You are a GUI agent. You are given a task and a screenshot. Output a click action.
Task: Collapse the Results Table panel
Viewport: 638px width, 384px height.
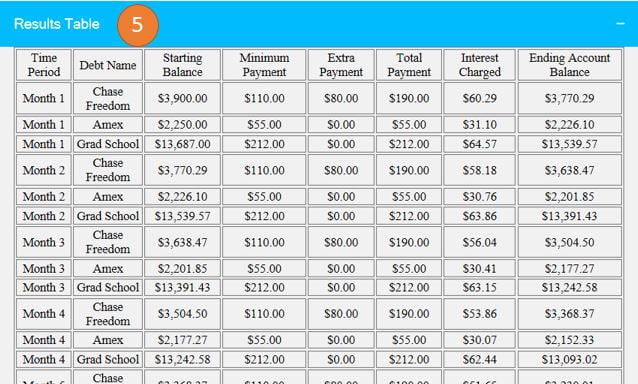pos(620,24)
